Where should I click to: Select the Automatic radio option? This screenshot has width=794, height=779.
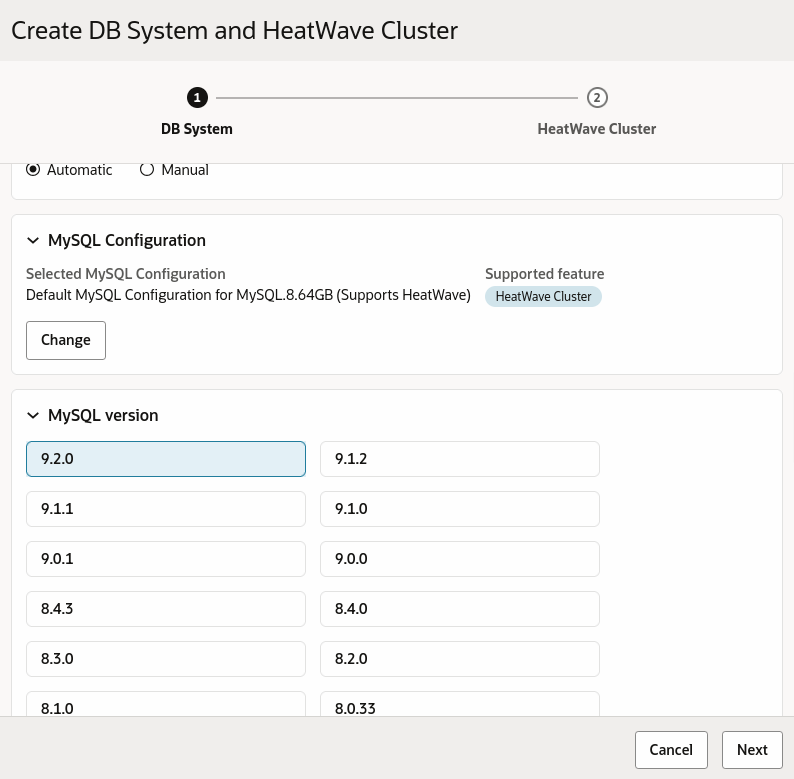(x=34, y=170)
